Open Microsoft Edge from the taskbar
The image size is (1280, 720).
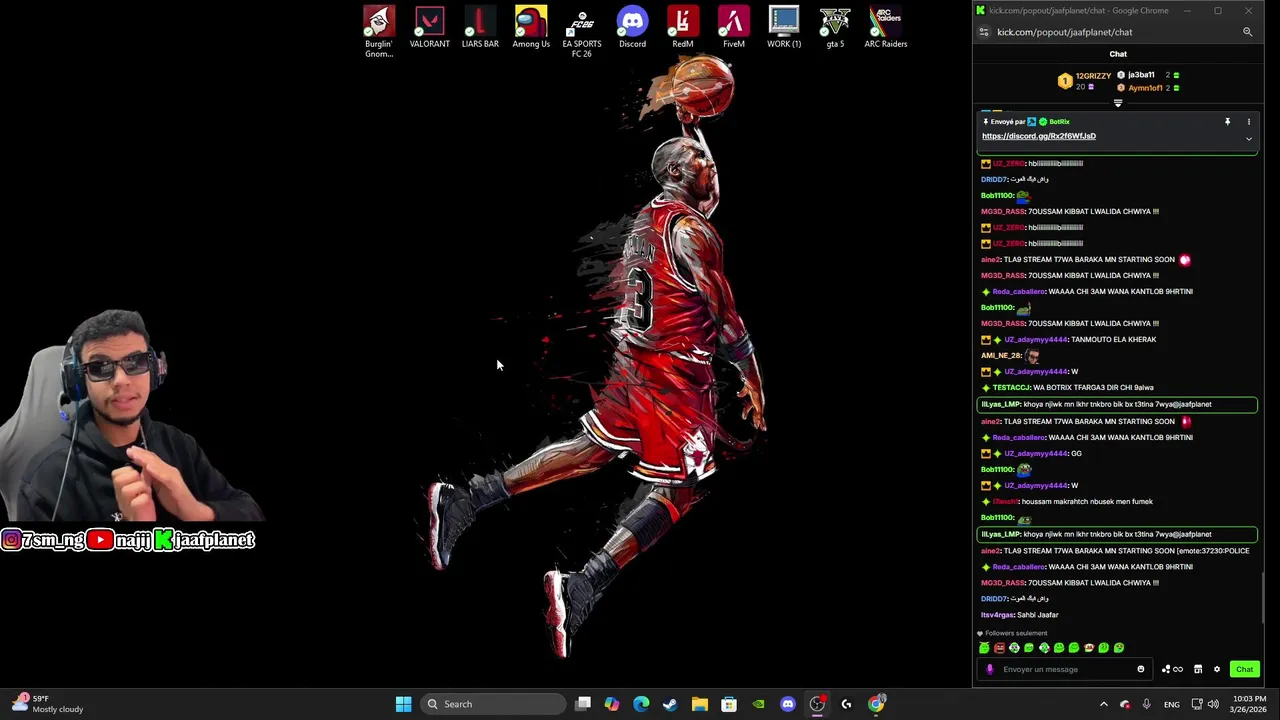(x=641, y=704)
